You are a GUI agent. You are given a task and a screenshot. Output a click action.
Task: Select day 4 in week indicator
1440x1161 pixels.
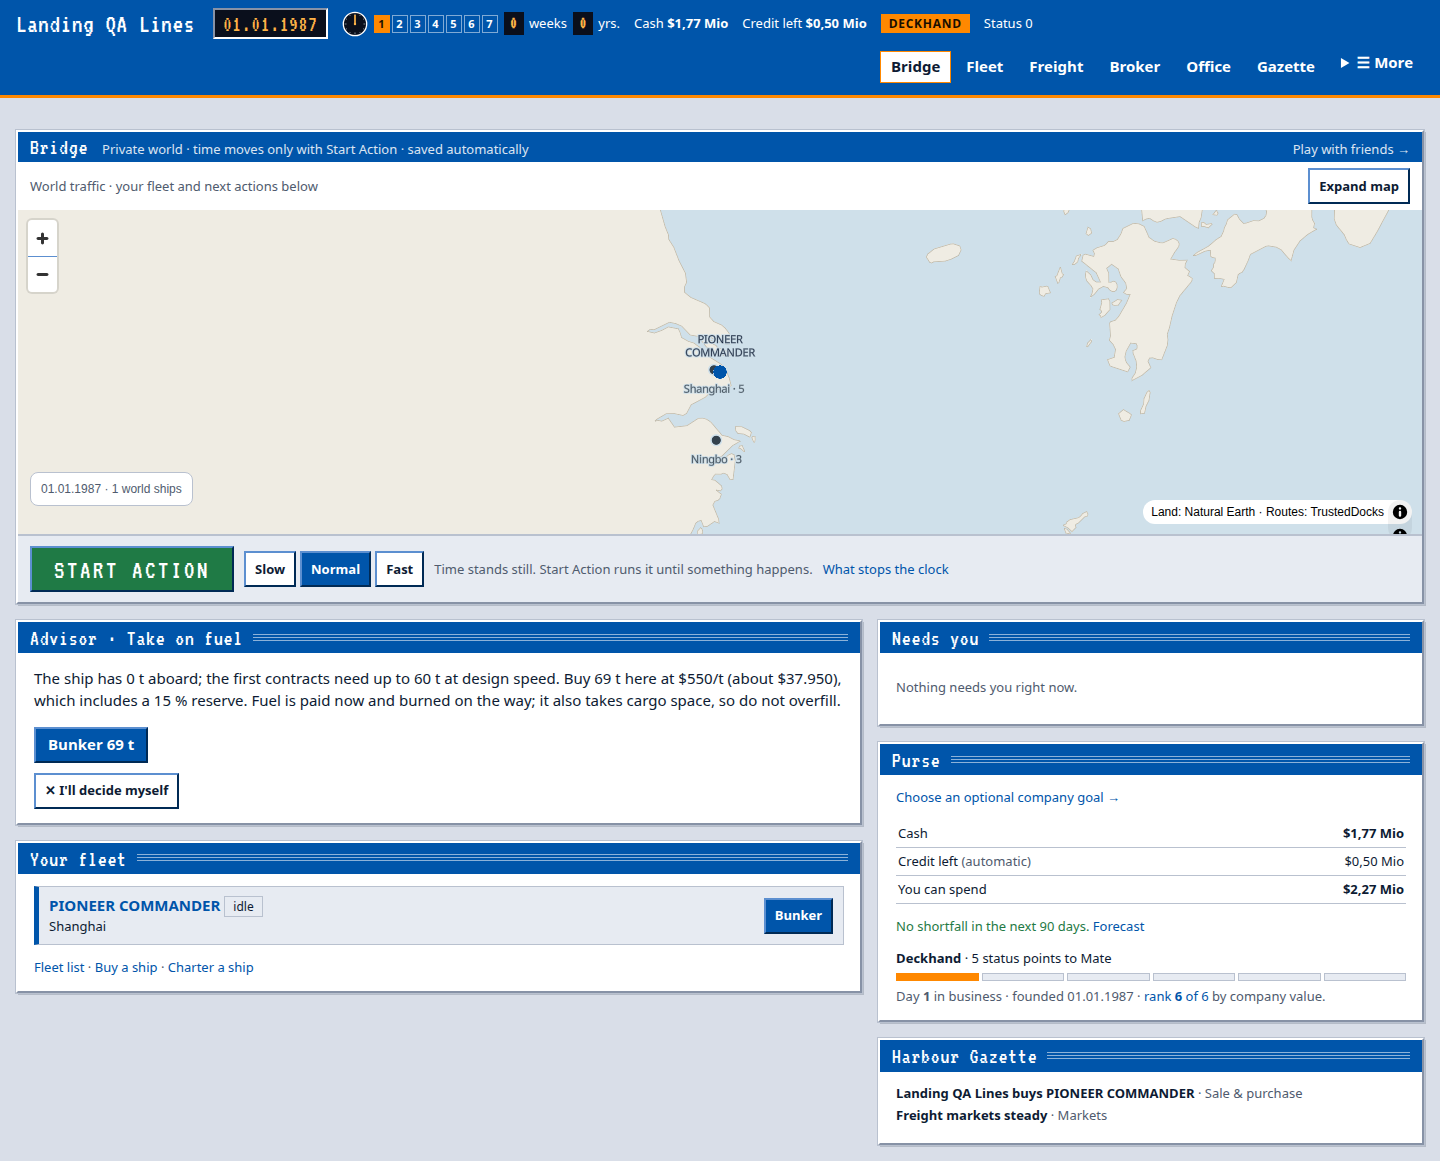pos(436,24)
